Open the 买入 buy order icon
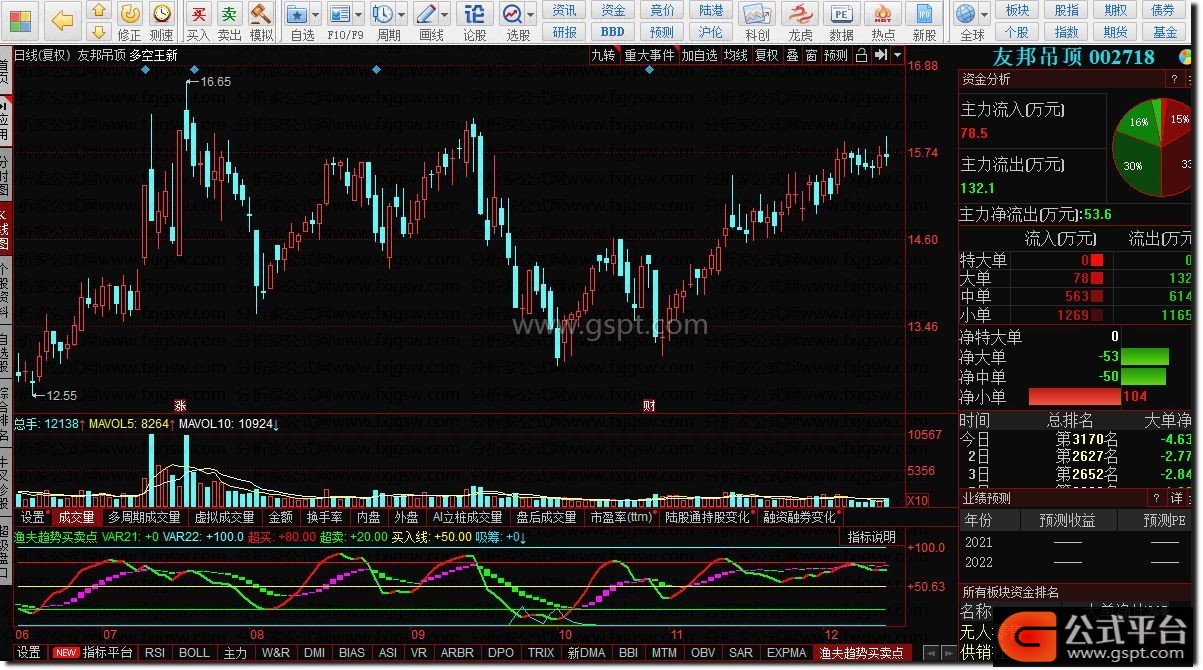Viewport: 1203px width, 670px height. 199,14
